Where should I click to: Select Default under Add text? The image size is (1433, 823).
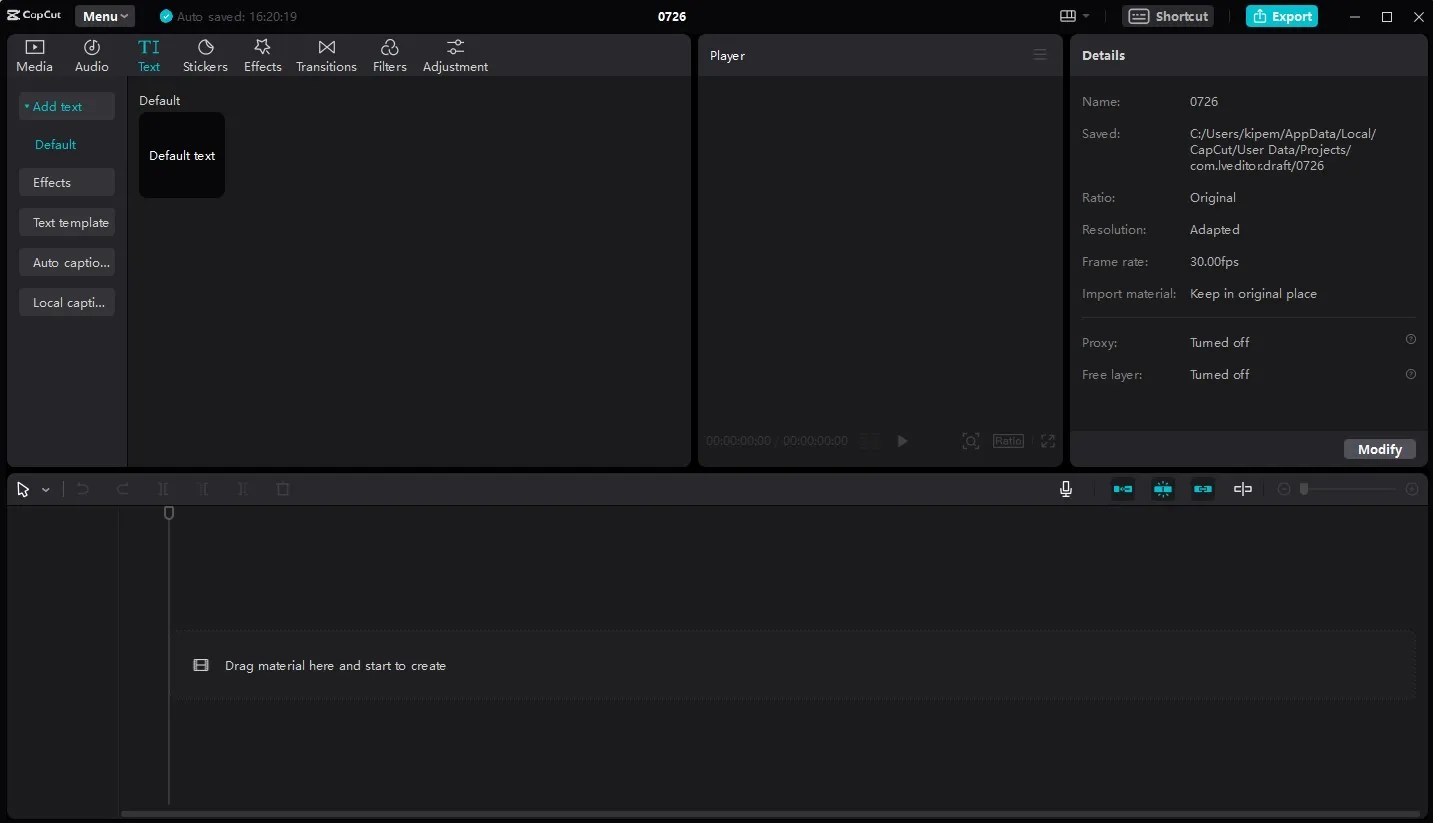[x=56, y=144]
